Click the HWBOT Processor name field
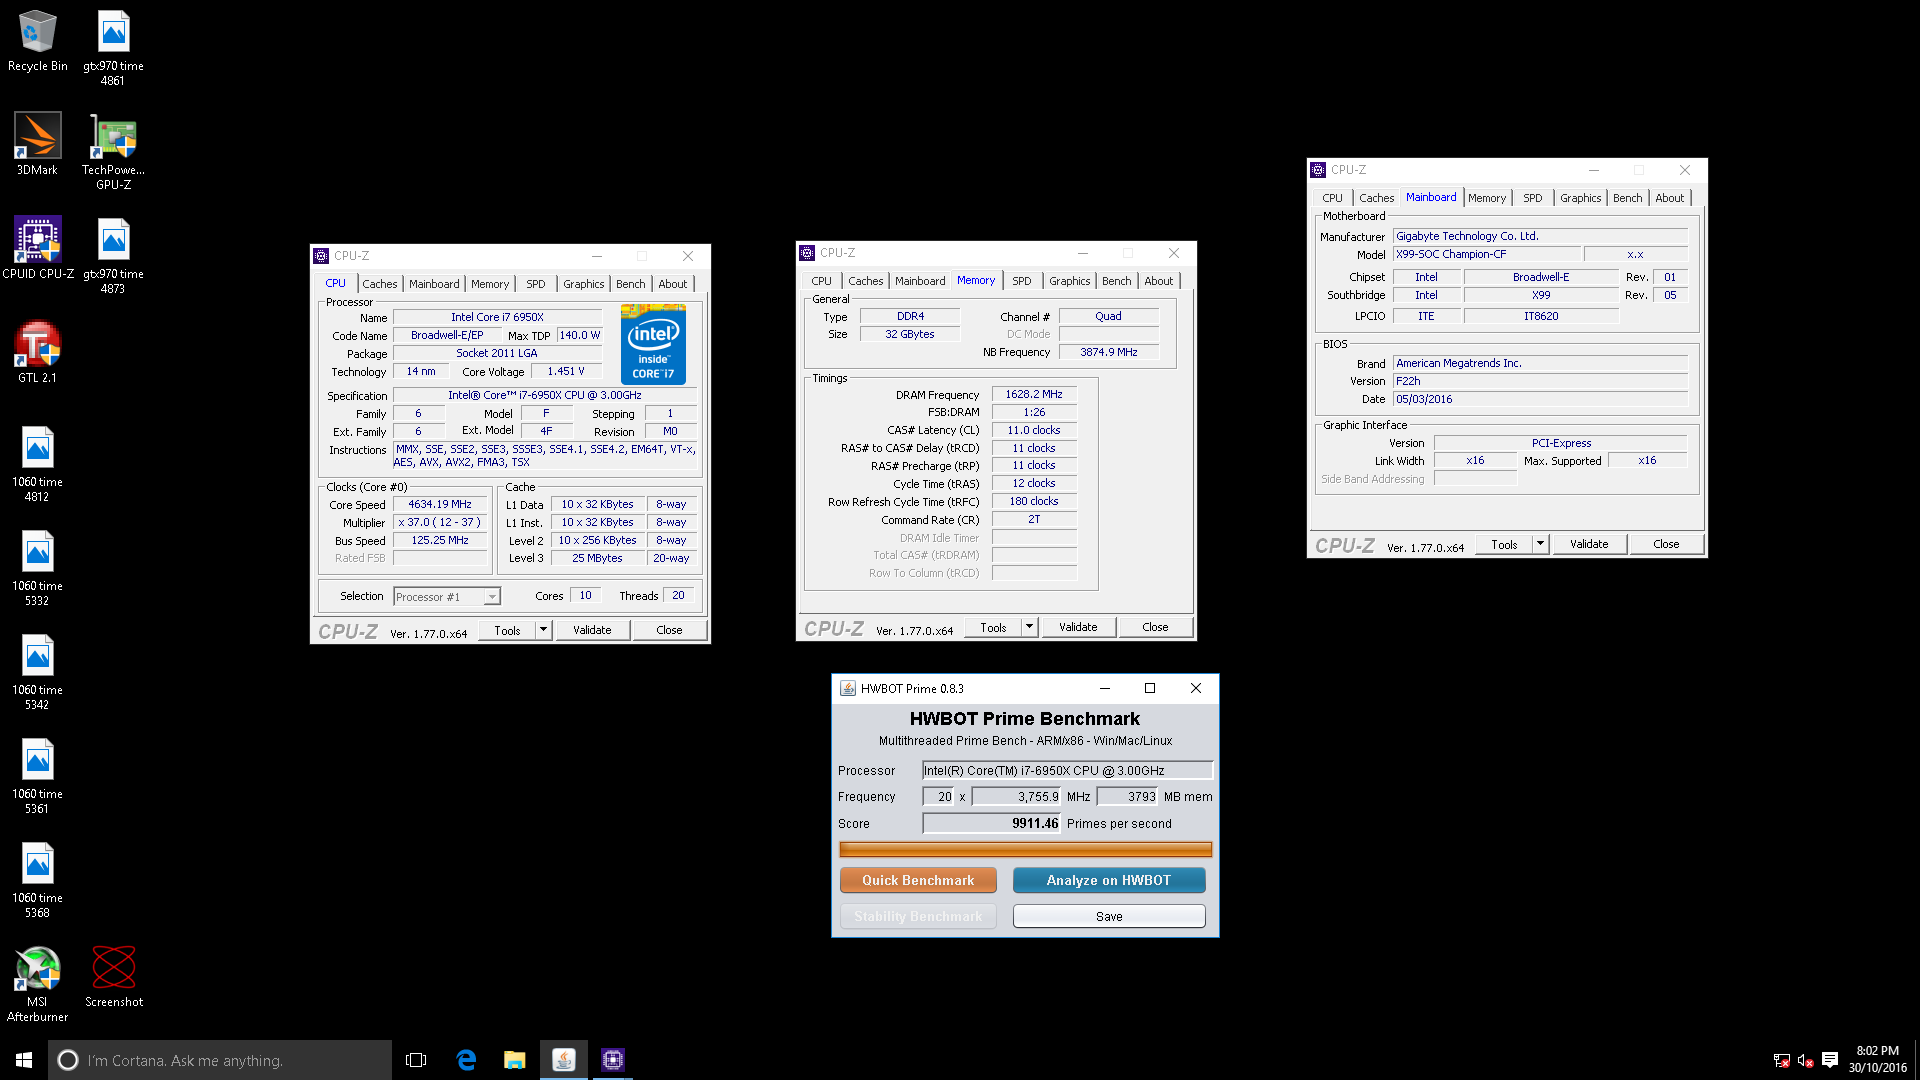The width and height of the screenshot is (1920, 1080). (1067, 770)
